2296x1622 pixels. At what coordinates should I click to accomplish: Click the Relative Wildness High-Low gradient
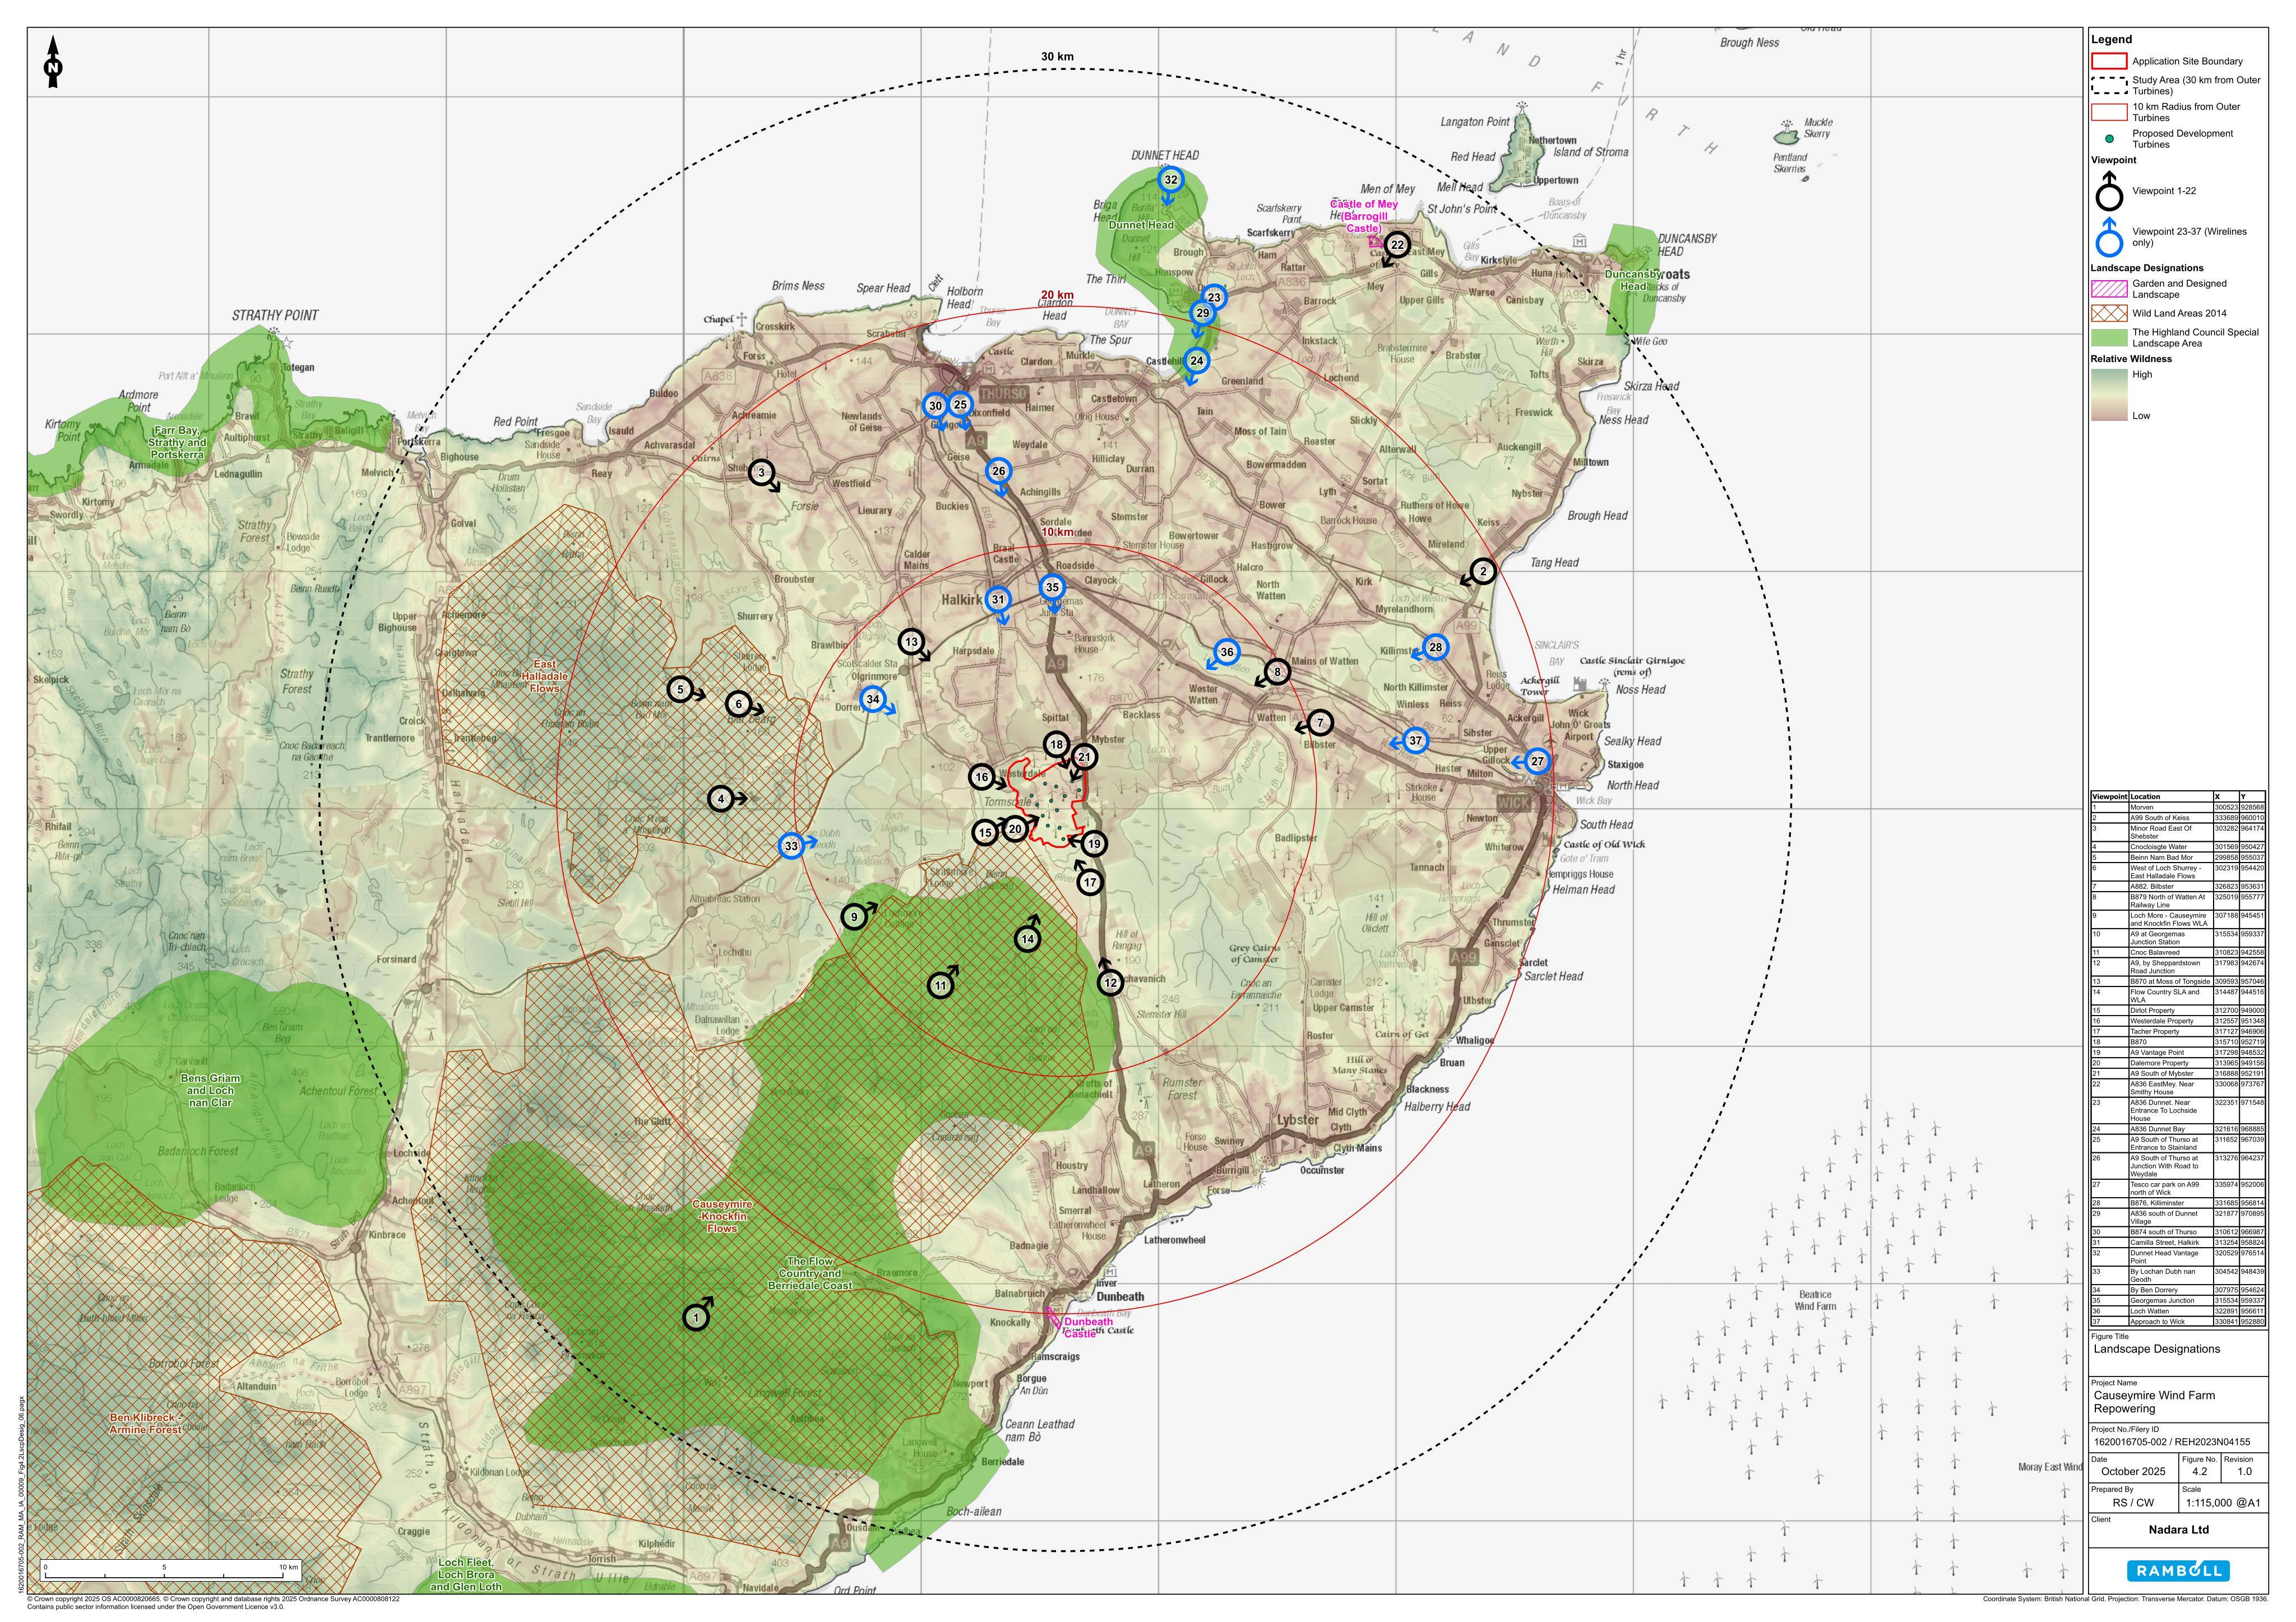(x=2109, y=394)
